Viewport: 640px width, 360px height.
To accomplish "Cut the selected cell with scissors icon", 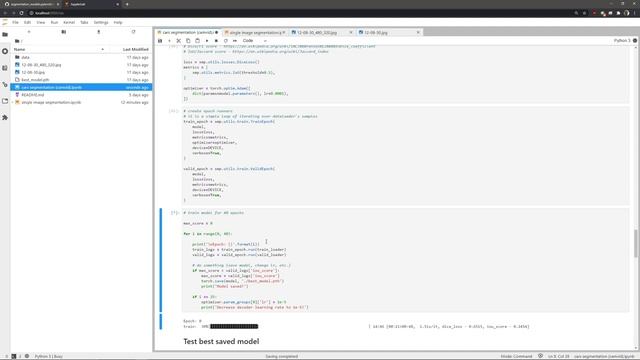I will [179, 41].
